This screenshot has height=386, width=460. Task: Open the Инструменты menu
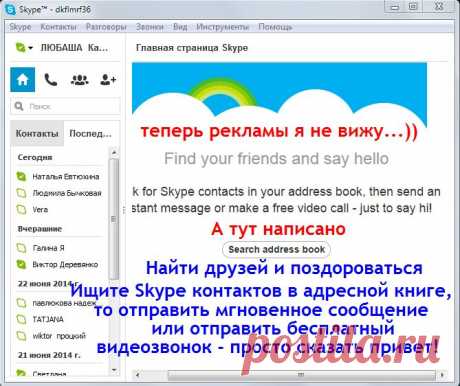pos(223,27)
